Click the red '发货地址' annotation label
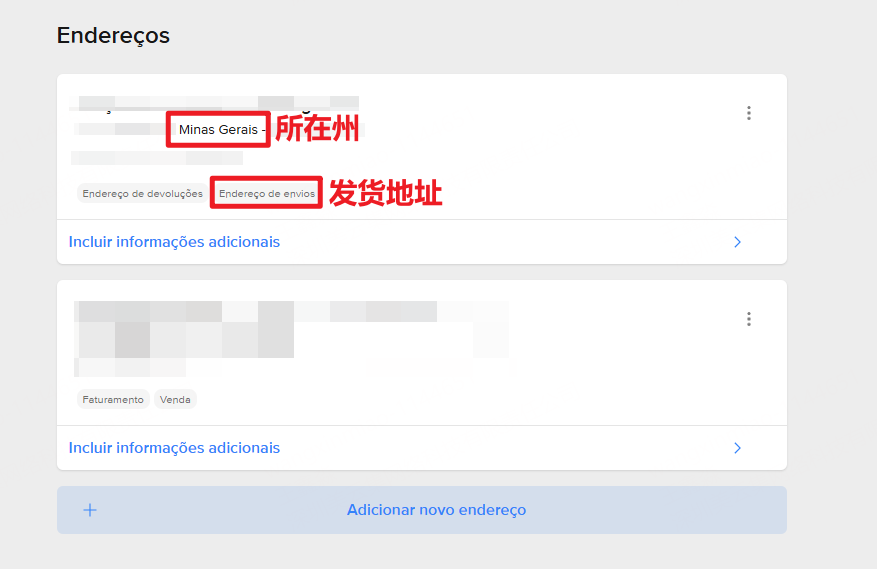Viewport: 877px width, 569px height. coord(385,194)
